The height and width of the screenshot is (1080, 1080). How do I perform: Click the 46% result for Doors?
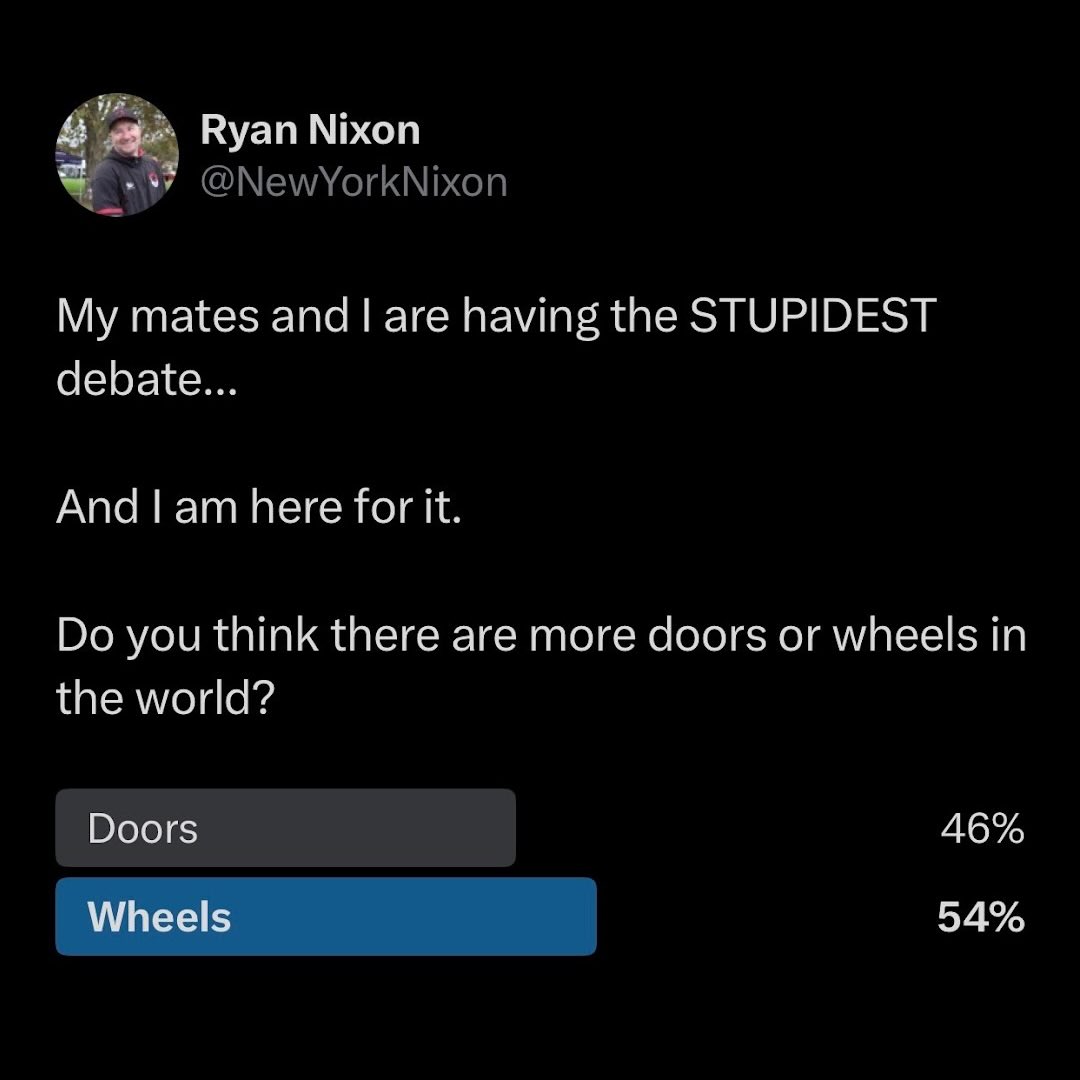pos(982,829)
